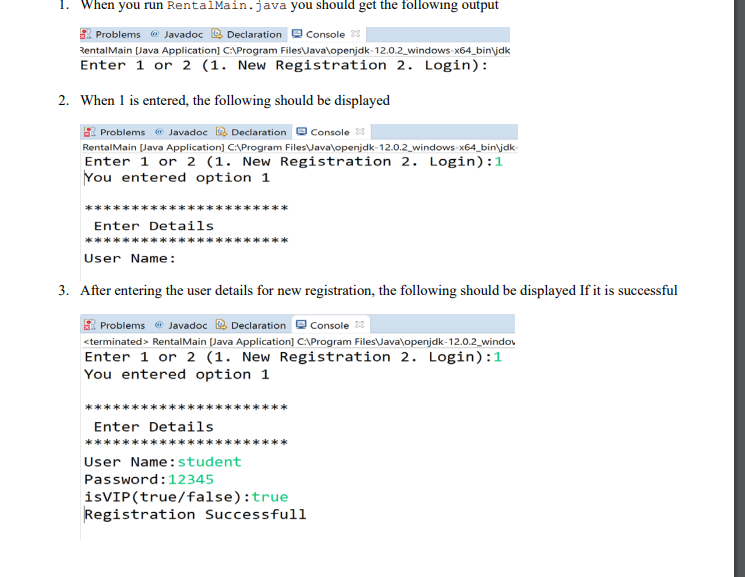Viewport: 745px width, 577px height.
Task: Click the login prompt line in the first console
Action: [284, 66]
